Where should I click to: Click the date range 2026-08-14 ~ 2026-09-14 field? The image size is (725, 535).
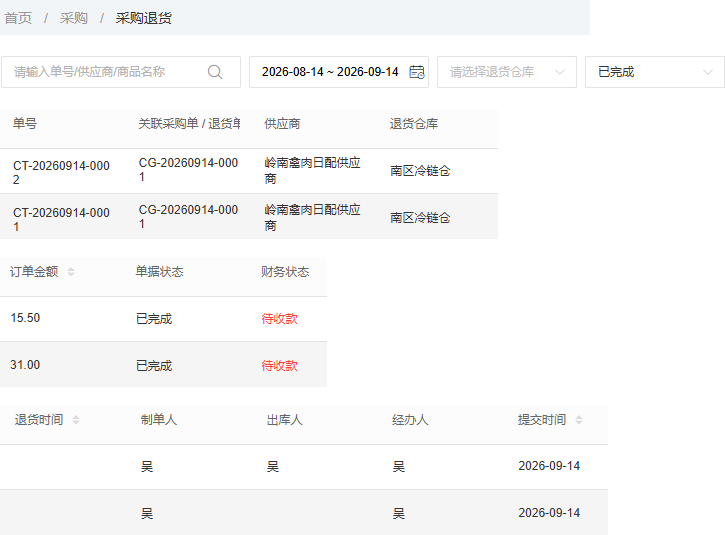pyautogui.click(x=339, y=72)
